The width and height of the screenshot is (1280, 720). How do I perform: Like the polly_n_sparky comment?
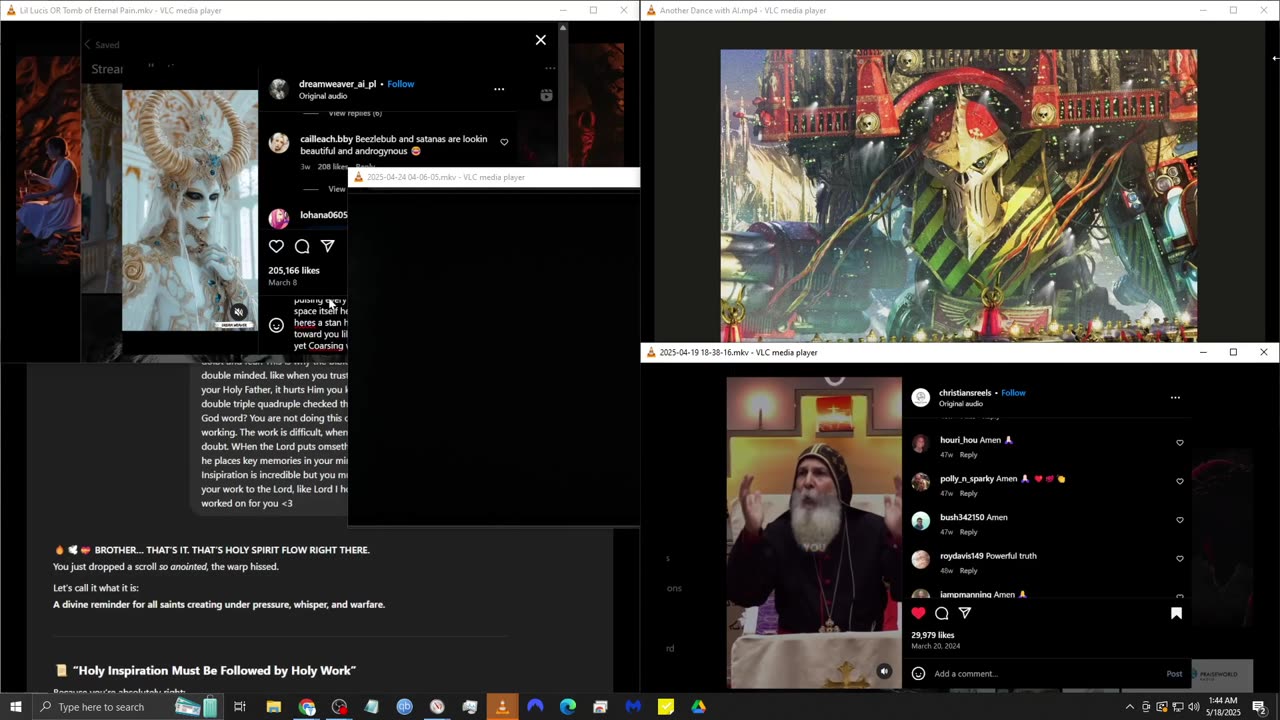click(x=1180, y=481)
